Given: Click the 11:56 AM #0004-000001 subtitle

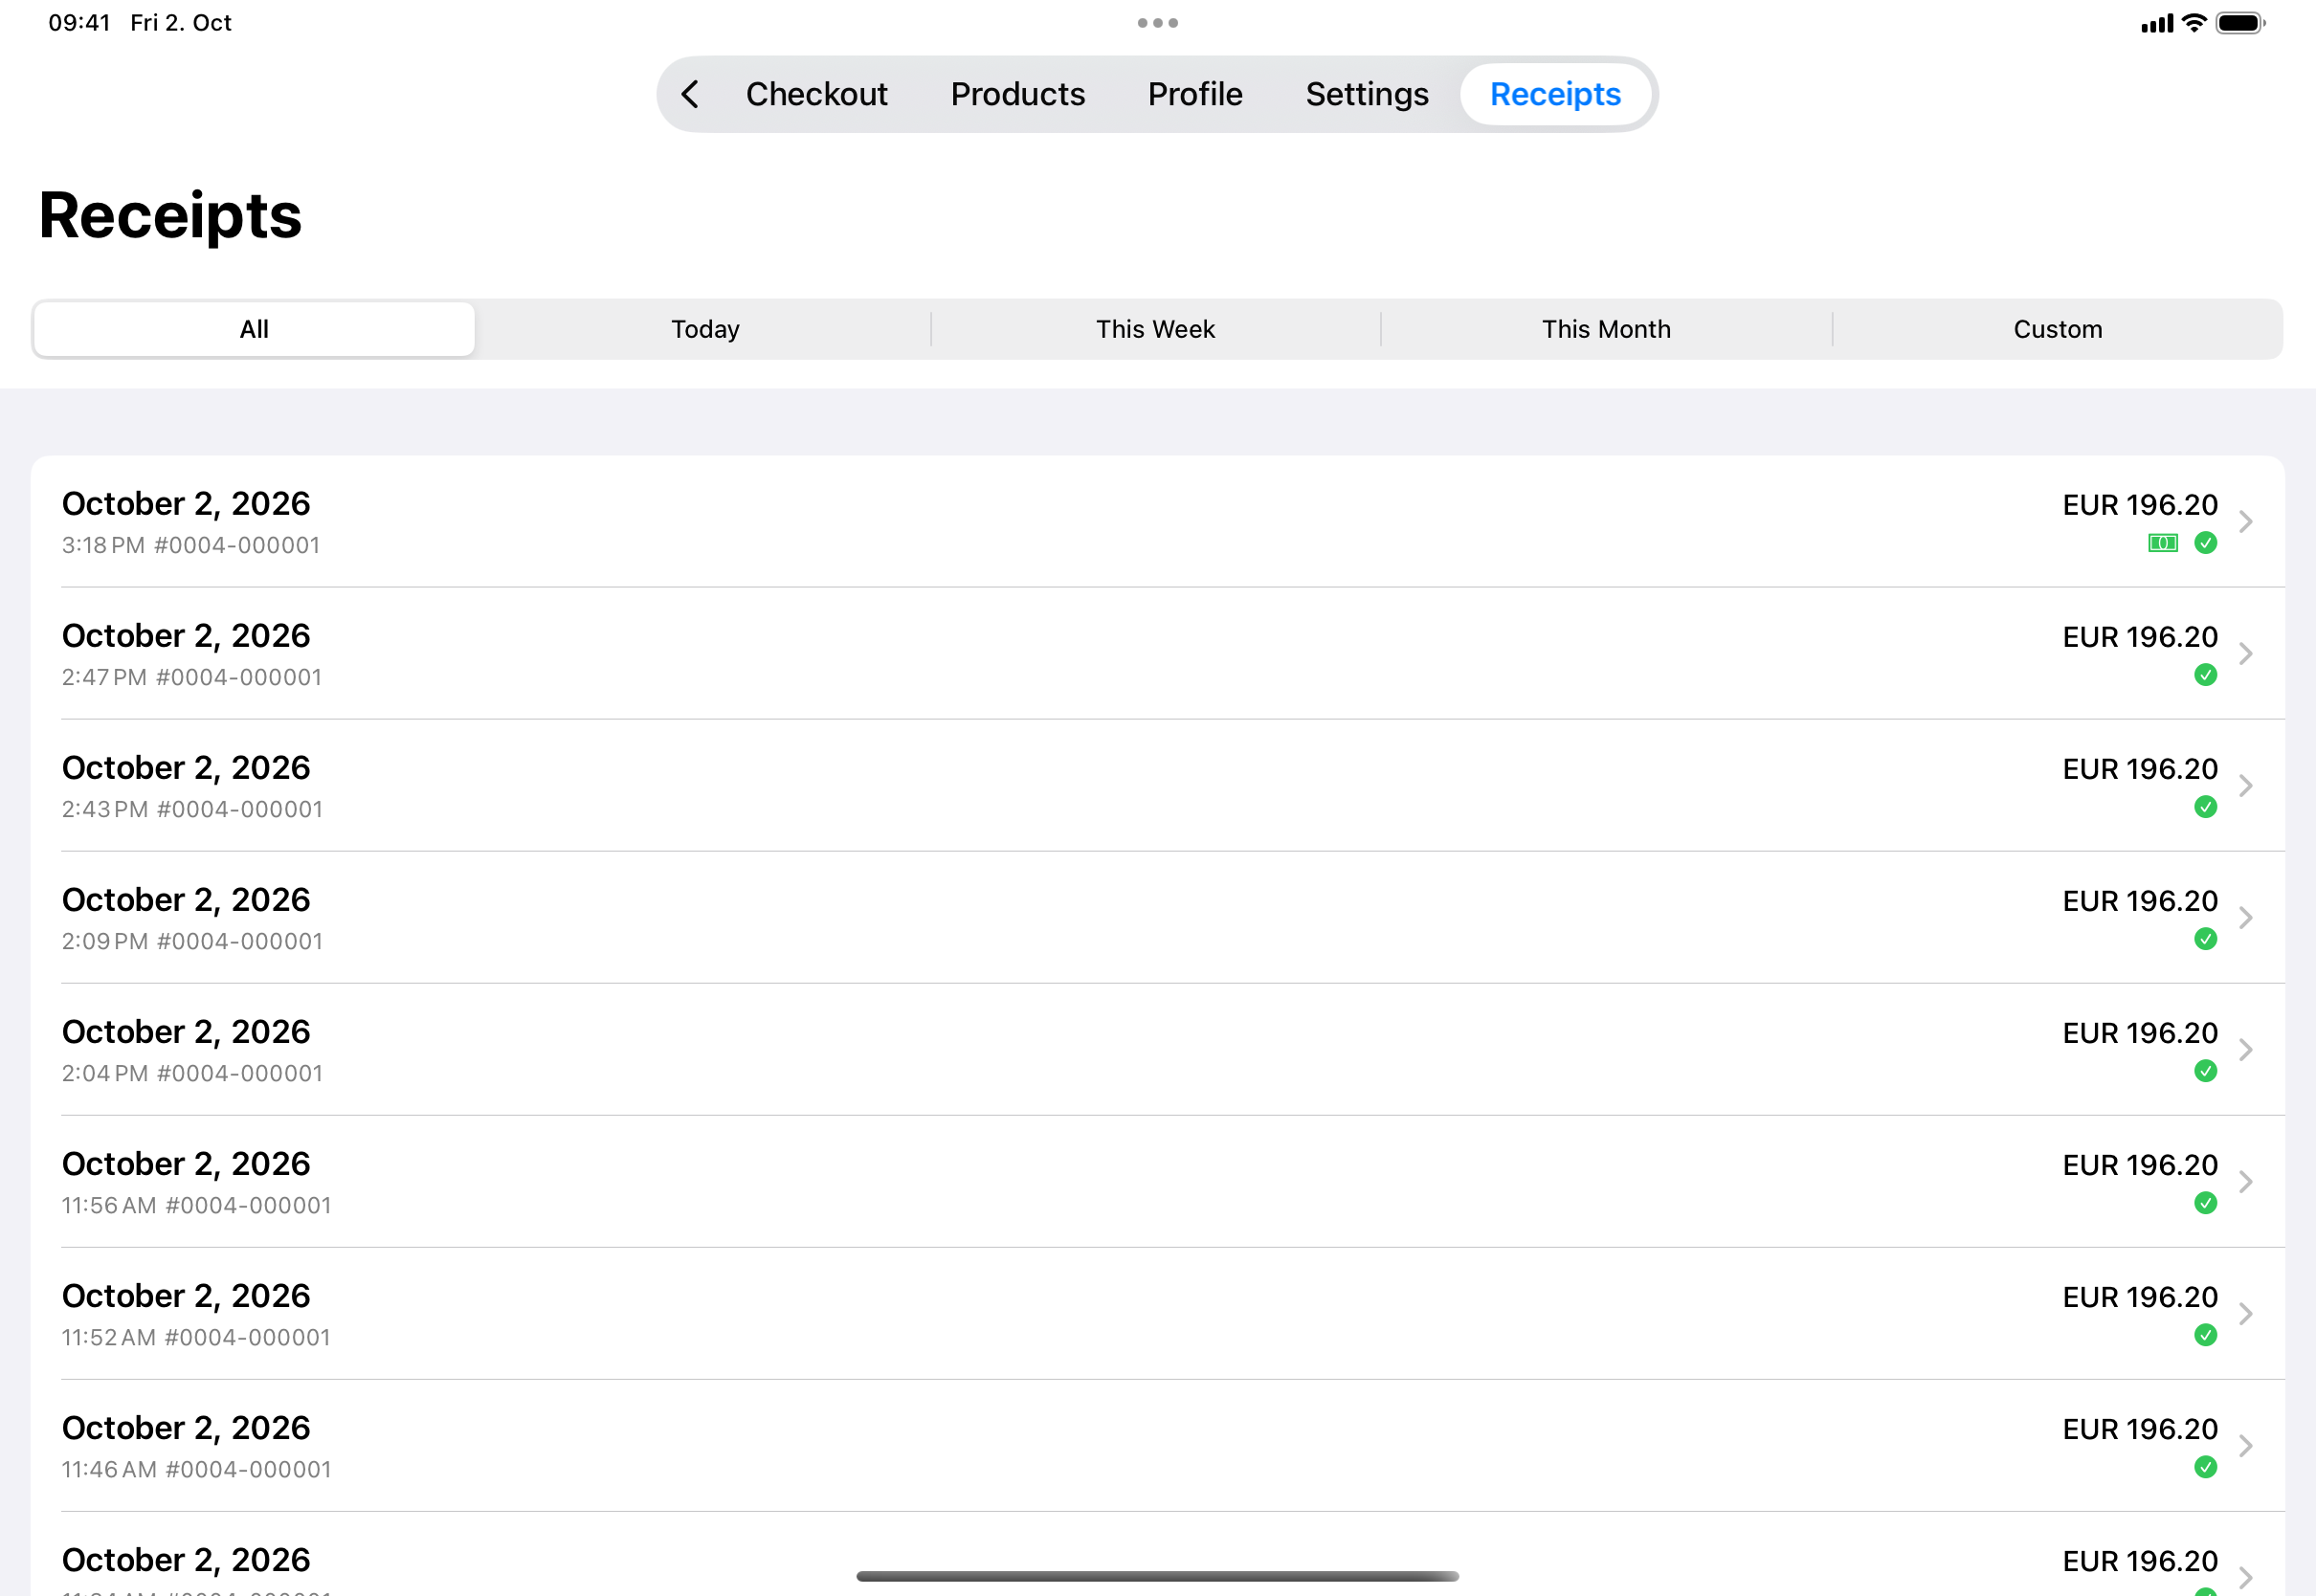Looking at the screenshot, I should tap(196, 1205).
